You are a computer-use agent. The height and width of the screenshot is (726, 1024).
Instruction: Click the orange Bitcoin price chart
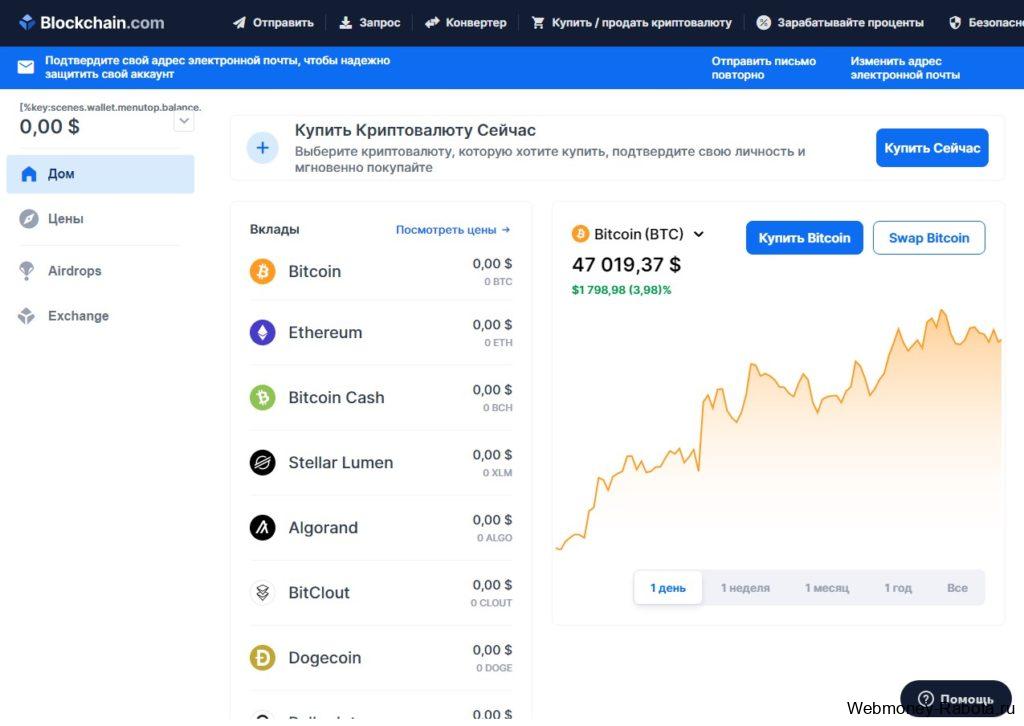778,431
